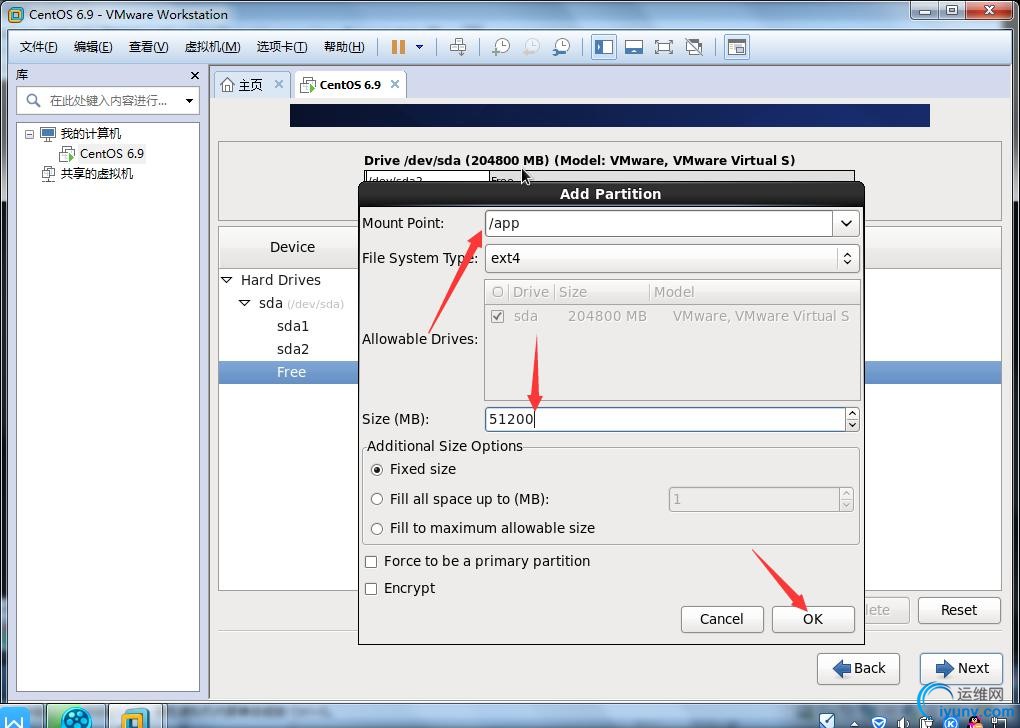The height and width of the screenshot is (728, 1020).
Task: Open the library search filter dropdown
Action: tap(189, 101)
